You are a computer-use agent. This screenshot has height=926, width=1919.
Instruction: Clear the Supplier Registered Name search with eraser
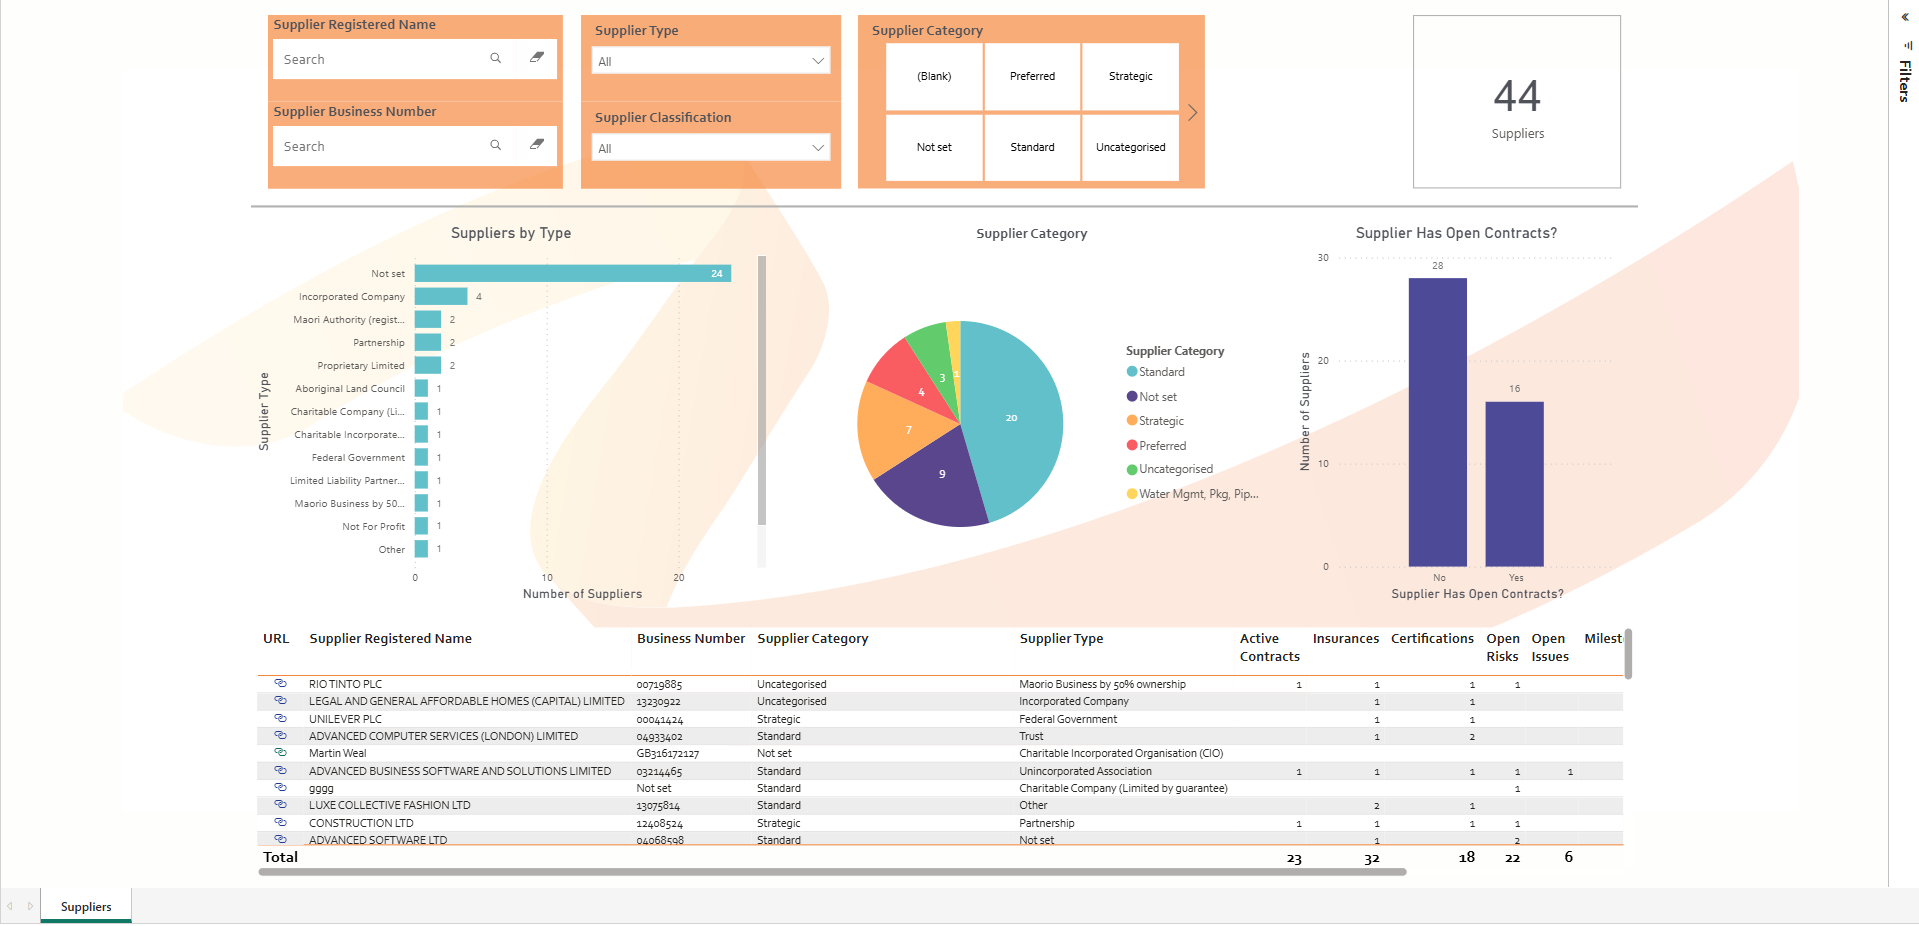coord(537,57)
